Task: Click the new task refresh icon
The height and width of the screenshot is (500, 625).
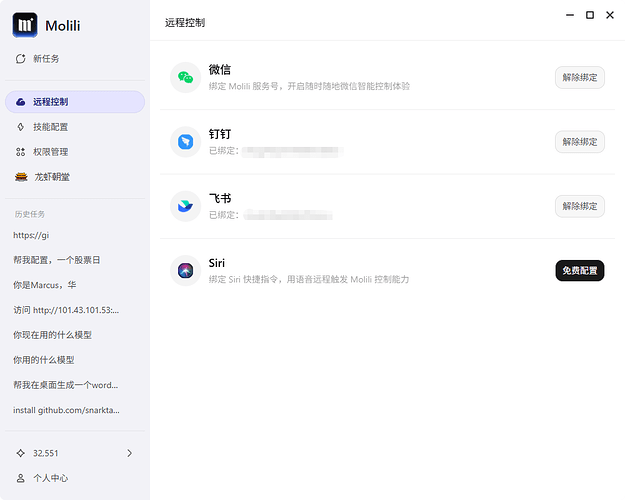Action: [20, 59]
